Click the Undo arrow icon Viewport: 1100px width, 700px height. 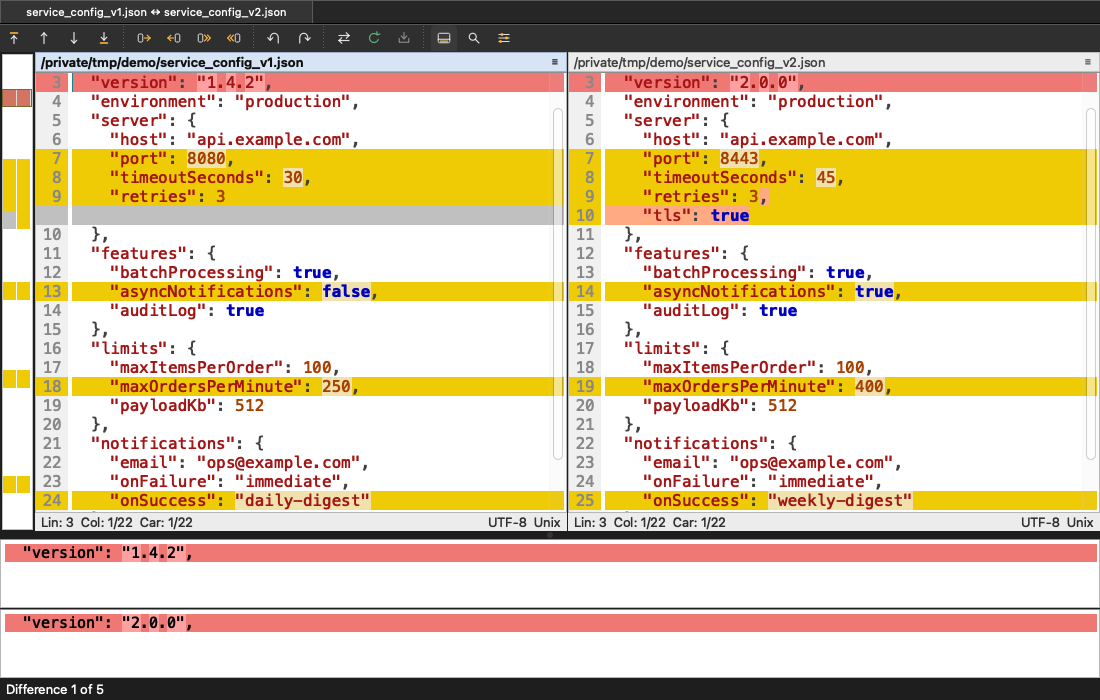pyautogui.click(x=274, y=38)
